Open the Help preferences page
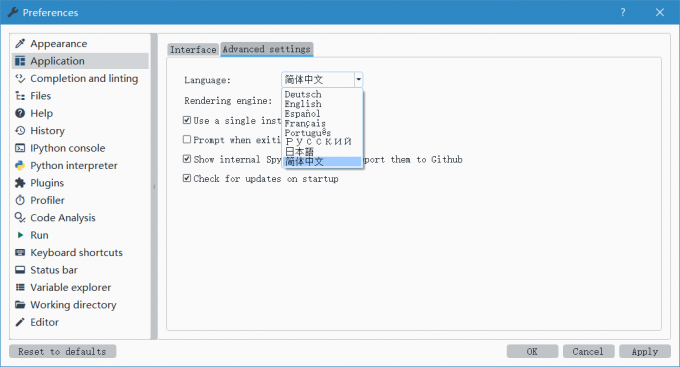The image size is (680, 367). [x=80, y=113]
